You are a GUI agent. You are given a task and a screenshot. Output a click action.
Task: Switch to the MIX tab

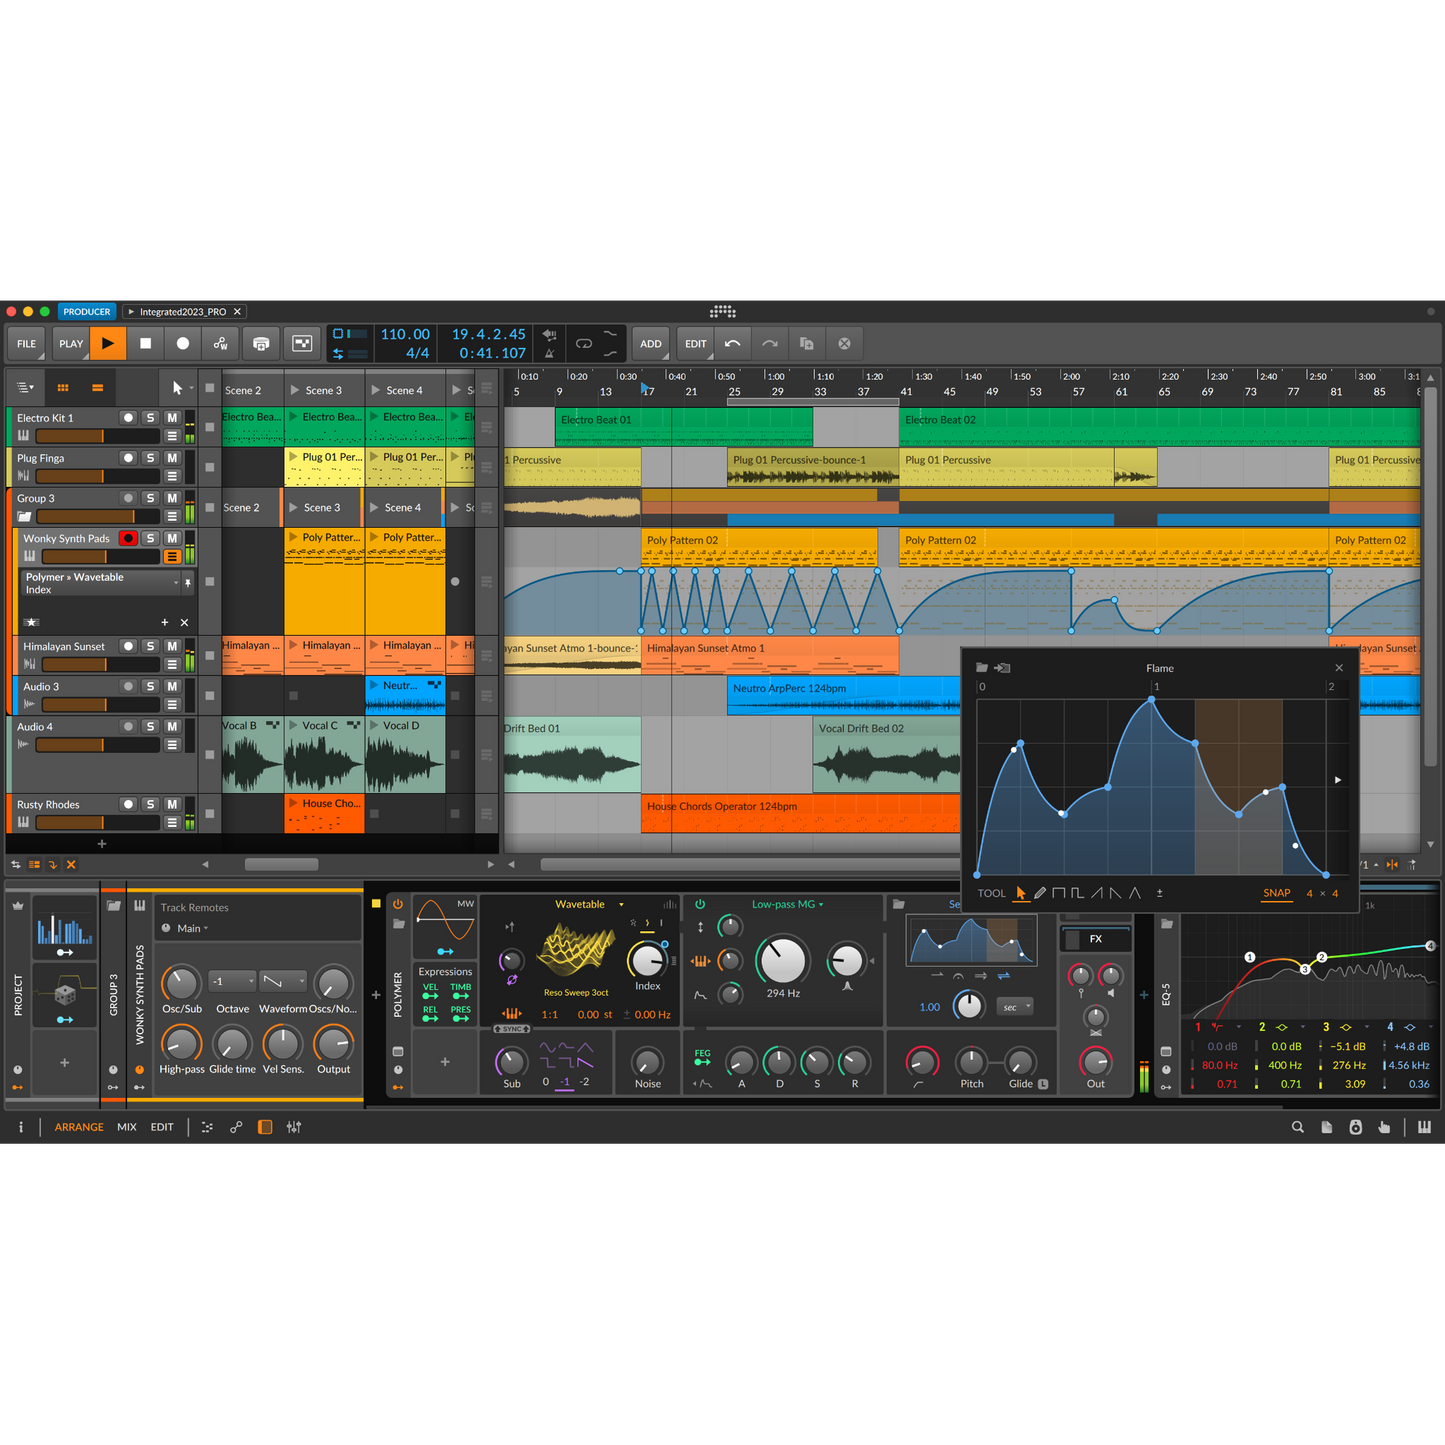click(127, 1127)
